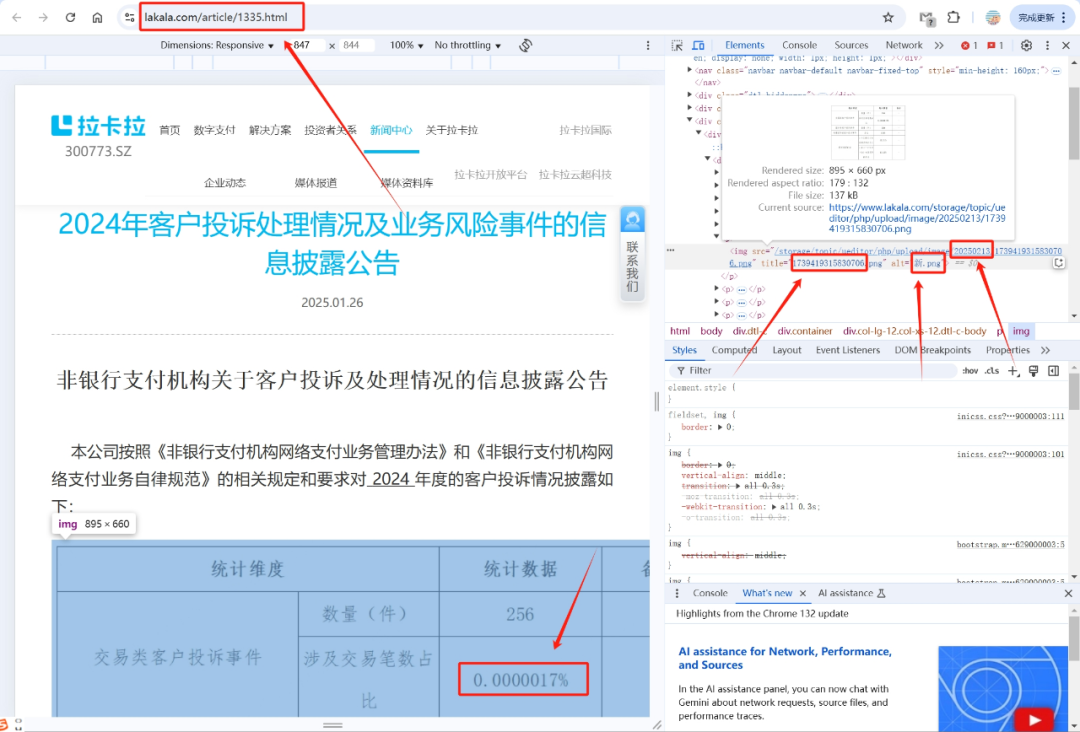
Task: Close the bottom drawer
Action: [x=1068, y=593]
